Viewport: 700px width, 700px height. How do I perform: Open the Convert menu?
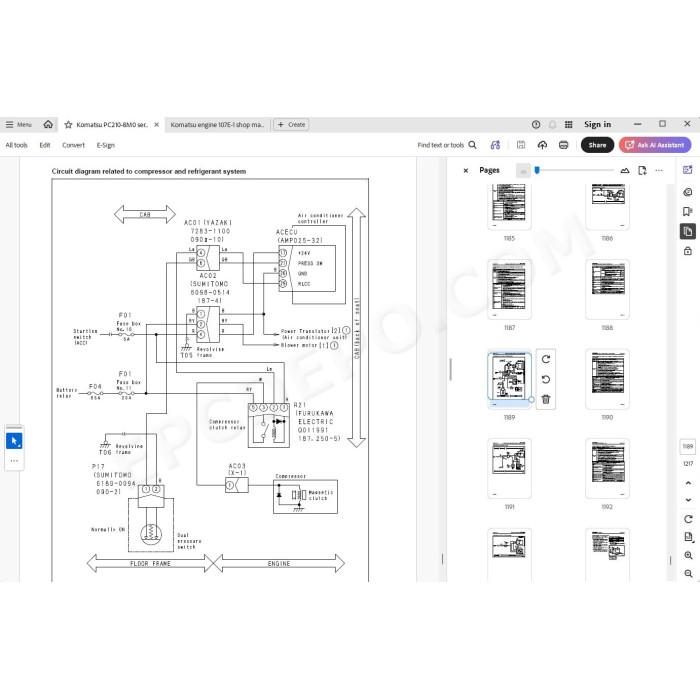point(73,145)
